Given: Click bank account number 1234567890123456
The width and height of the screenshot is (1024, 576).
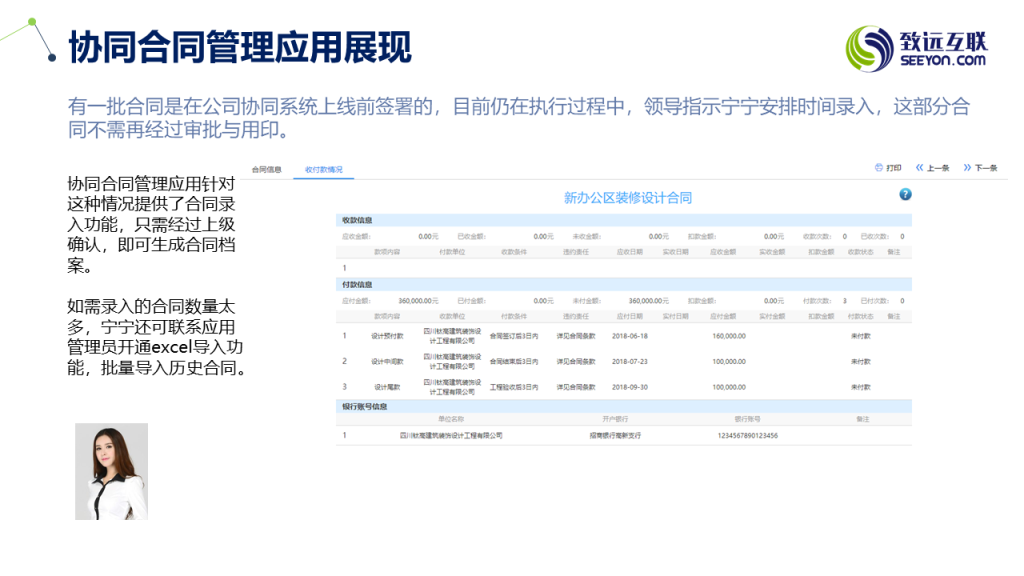Looking at the screenshot, I should (x=748, y=435).
